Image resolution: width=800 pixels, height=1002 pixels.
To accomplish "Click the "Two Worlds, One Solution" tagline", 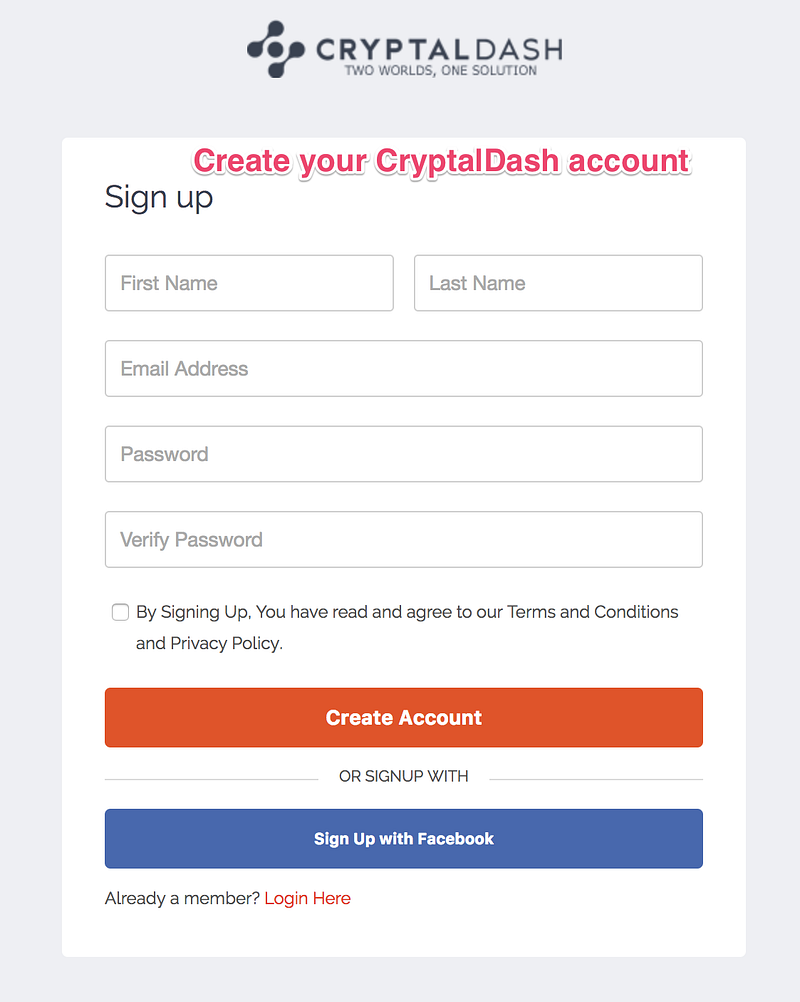I will [x=440, y=71].
